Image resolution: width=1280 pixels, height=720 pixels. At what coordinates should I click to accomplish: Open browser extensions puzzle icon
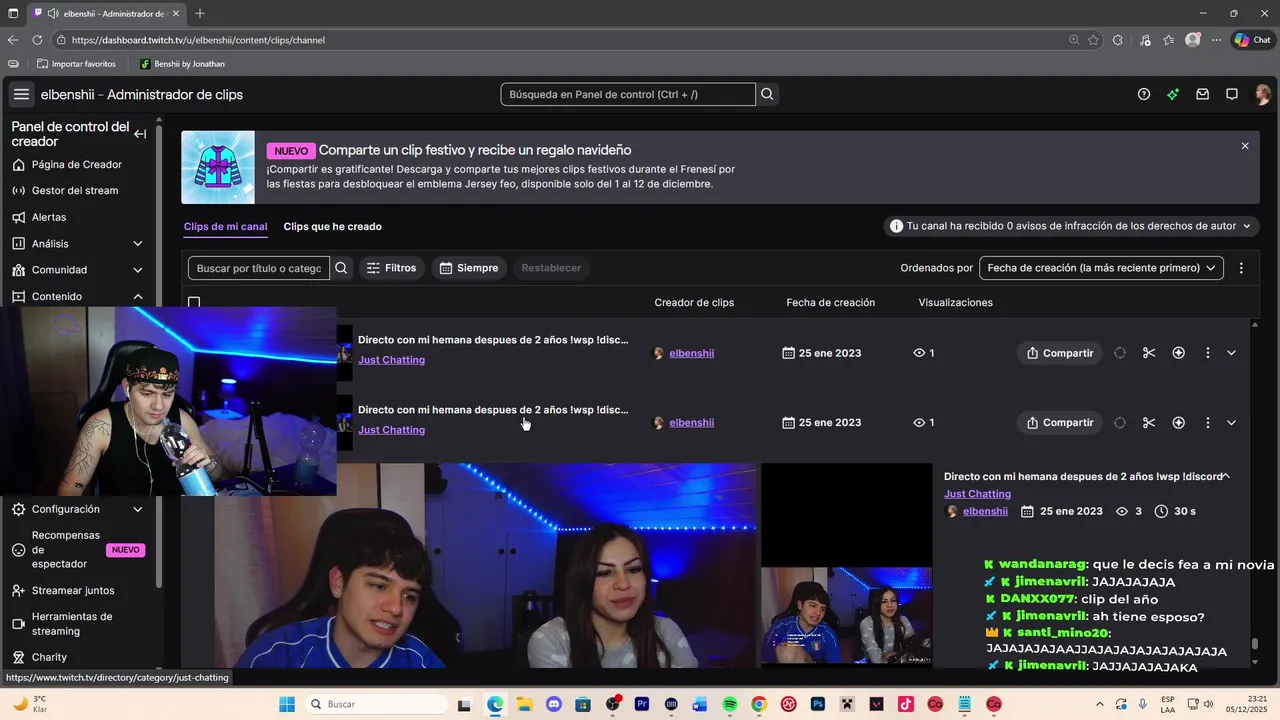point(1118,40)
